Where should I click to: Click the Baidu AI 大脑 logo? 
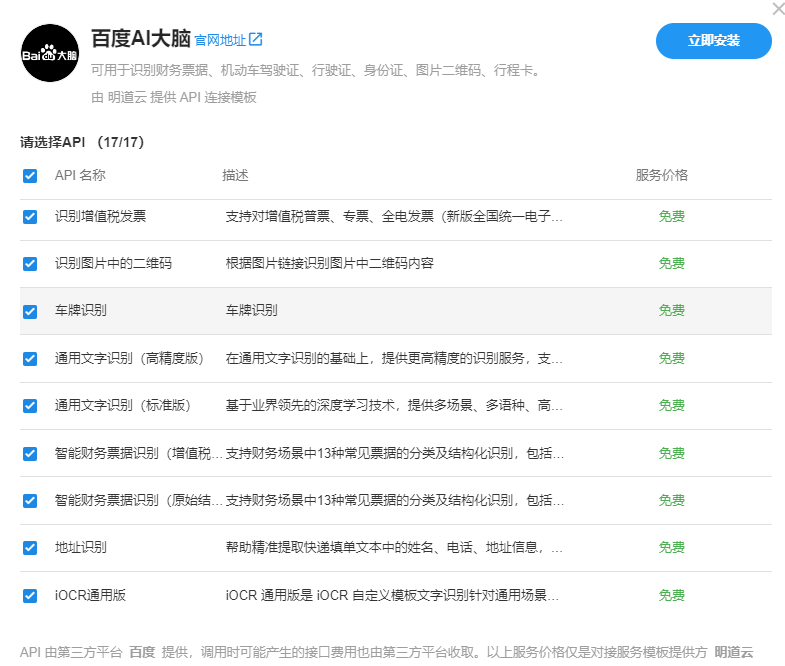(50, 53)
